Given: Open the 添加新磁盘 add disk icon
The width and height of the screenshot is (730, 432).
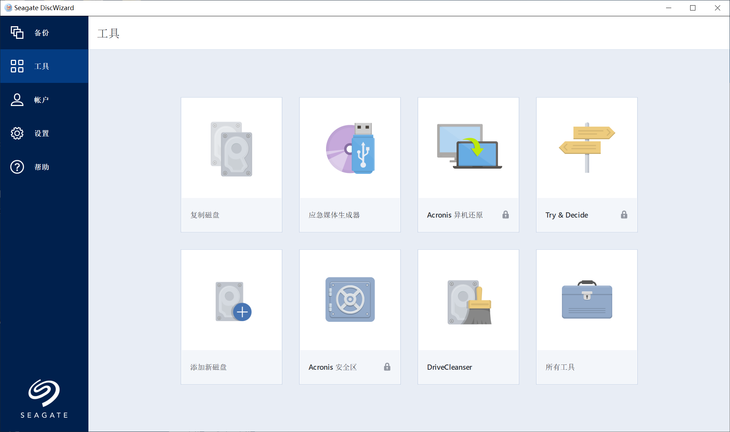Looking at the screenshot, I should (x=233, y=301).
